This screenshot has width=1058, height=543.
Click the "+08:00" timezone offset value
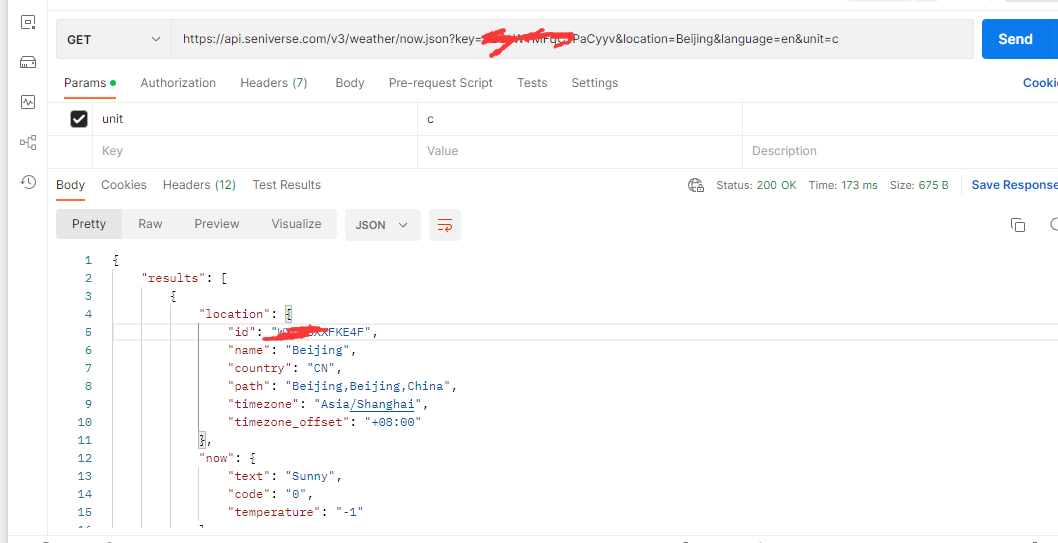393,422
